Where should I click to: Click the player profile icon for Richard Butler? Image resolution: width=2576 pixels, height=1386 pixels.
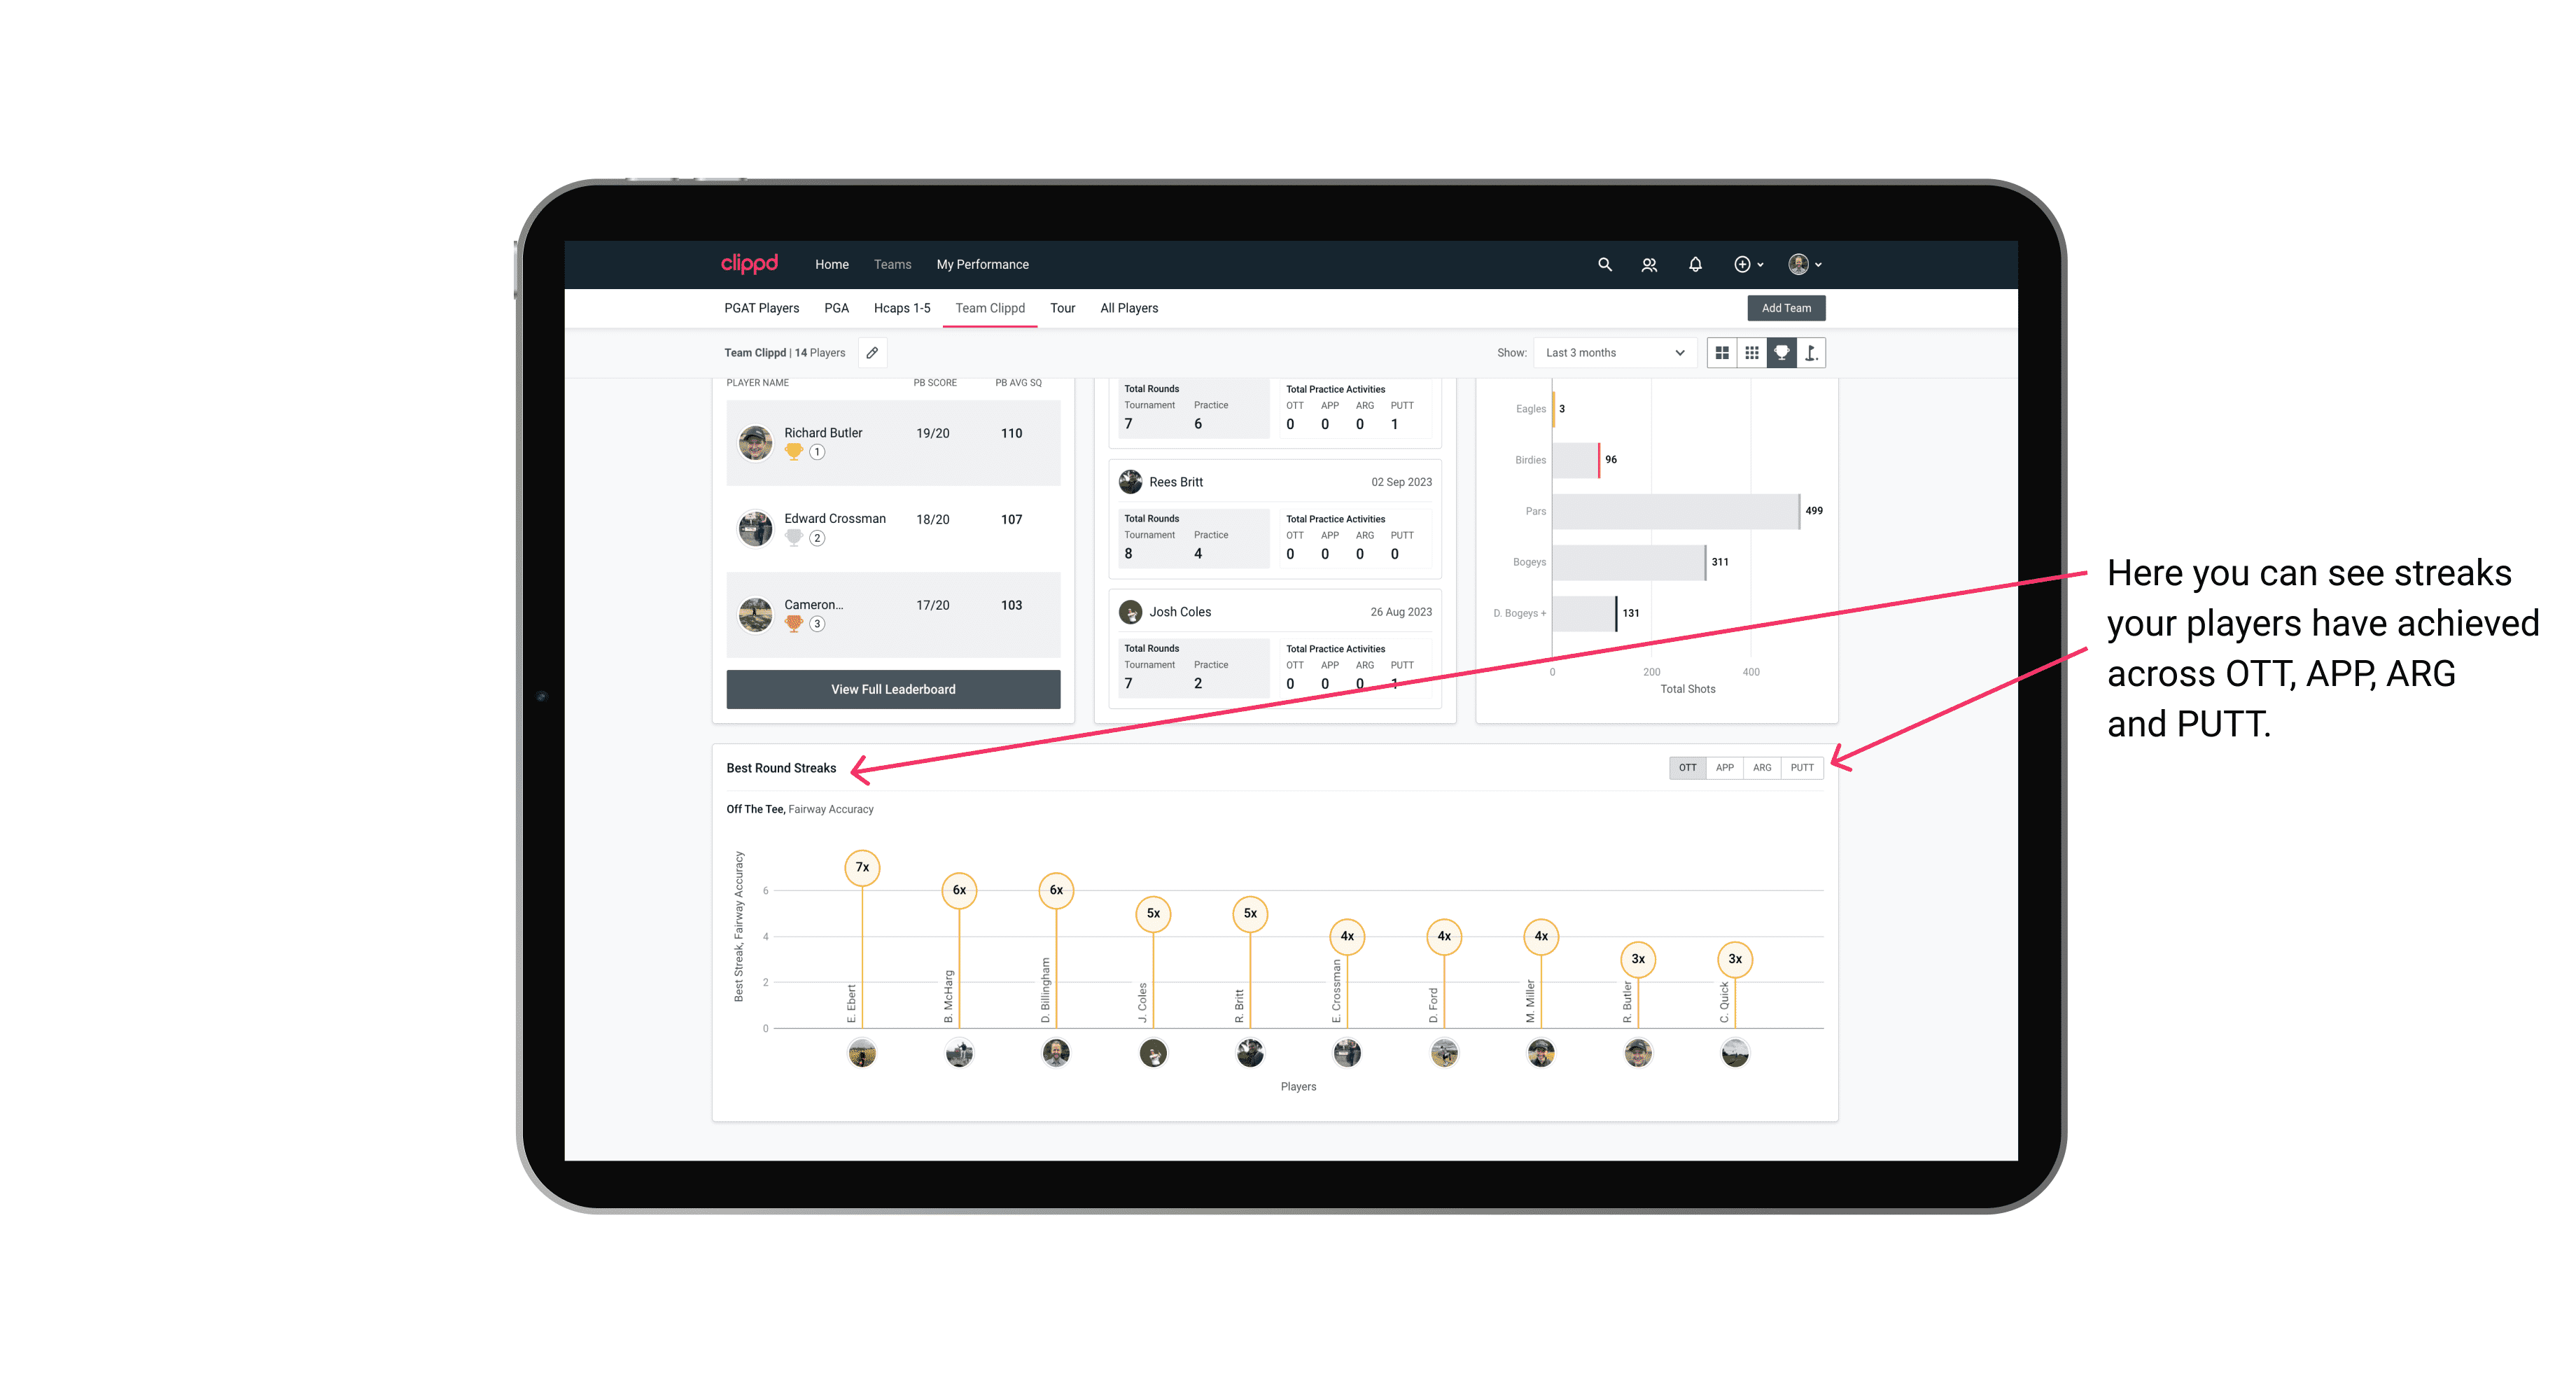click(756, 440)
